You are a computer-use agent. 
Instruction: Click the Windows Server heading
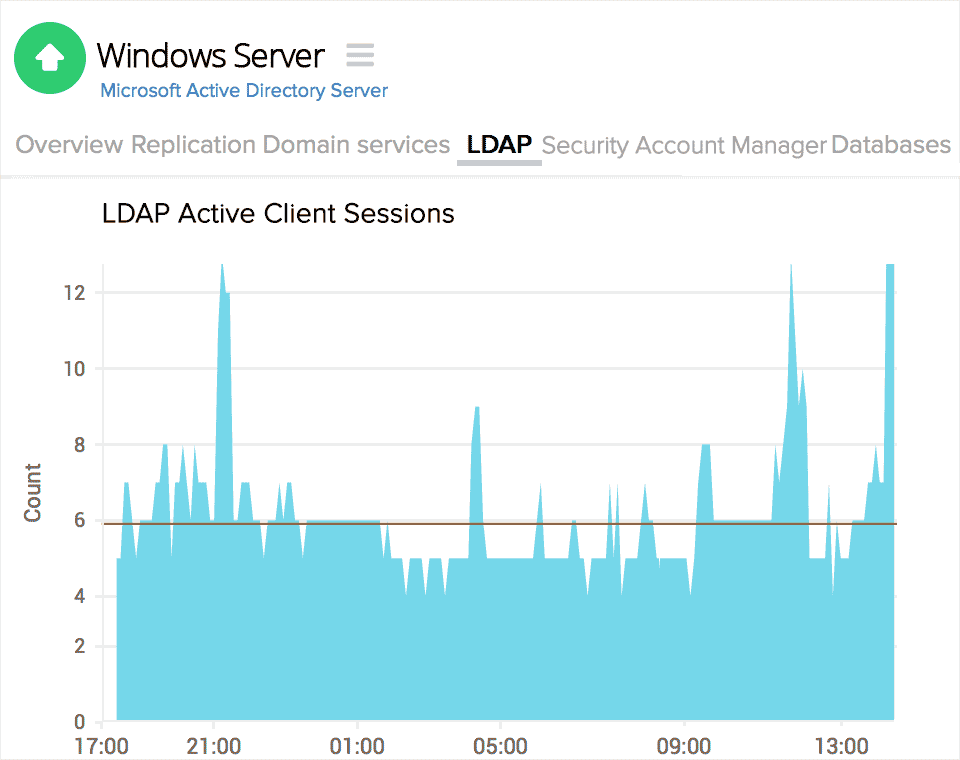click(x=211, y=56)
